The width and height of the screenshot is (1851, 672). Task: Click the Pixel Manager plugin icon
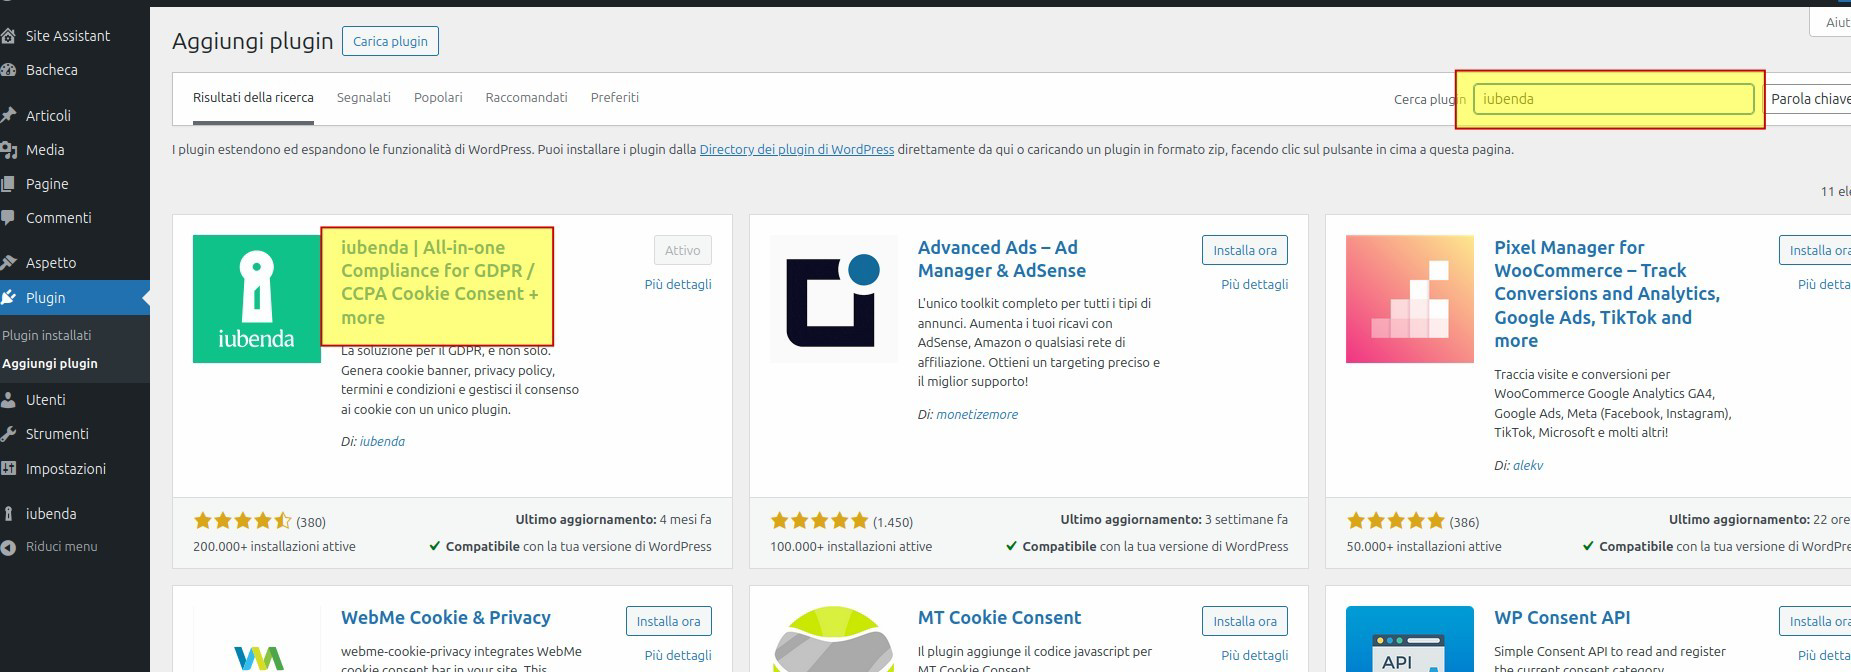pos(1409,298)
